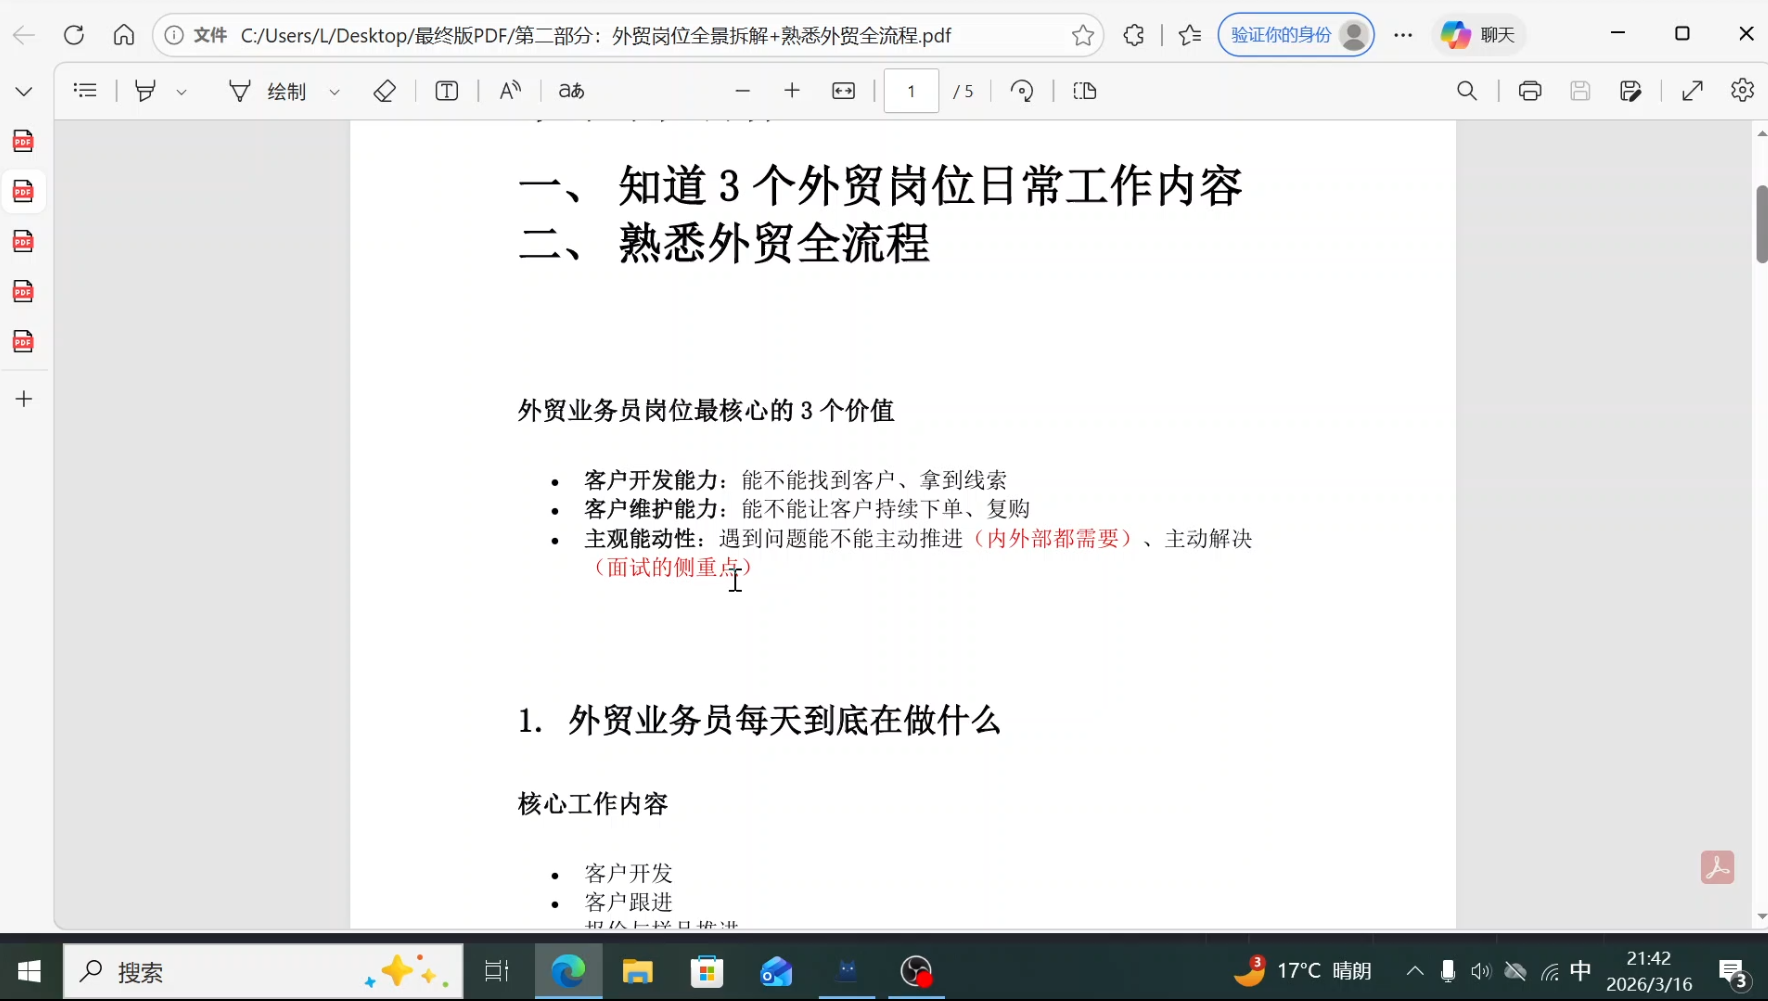Viewport: 1768px width, 1001px height.
Task: Start Read aloud for the document
Action: coord(508,90)
